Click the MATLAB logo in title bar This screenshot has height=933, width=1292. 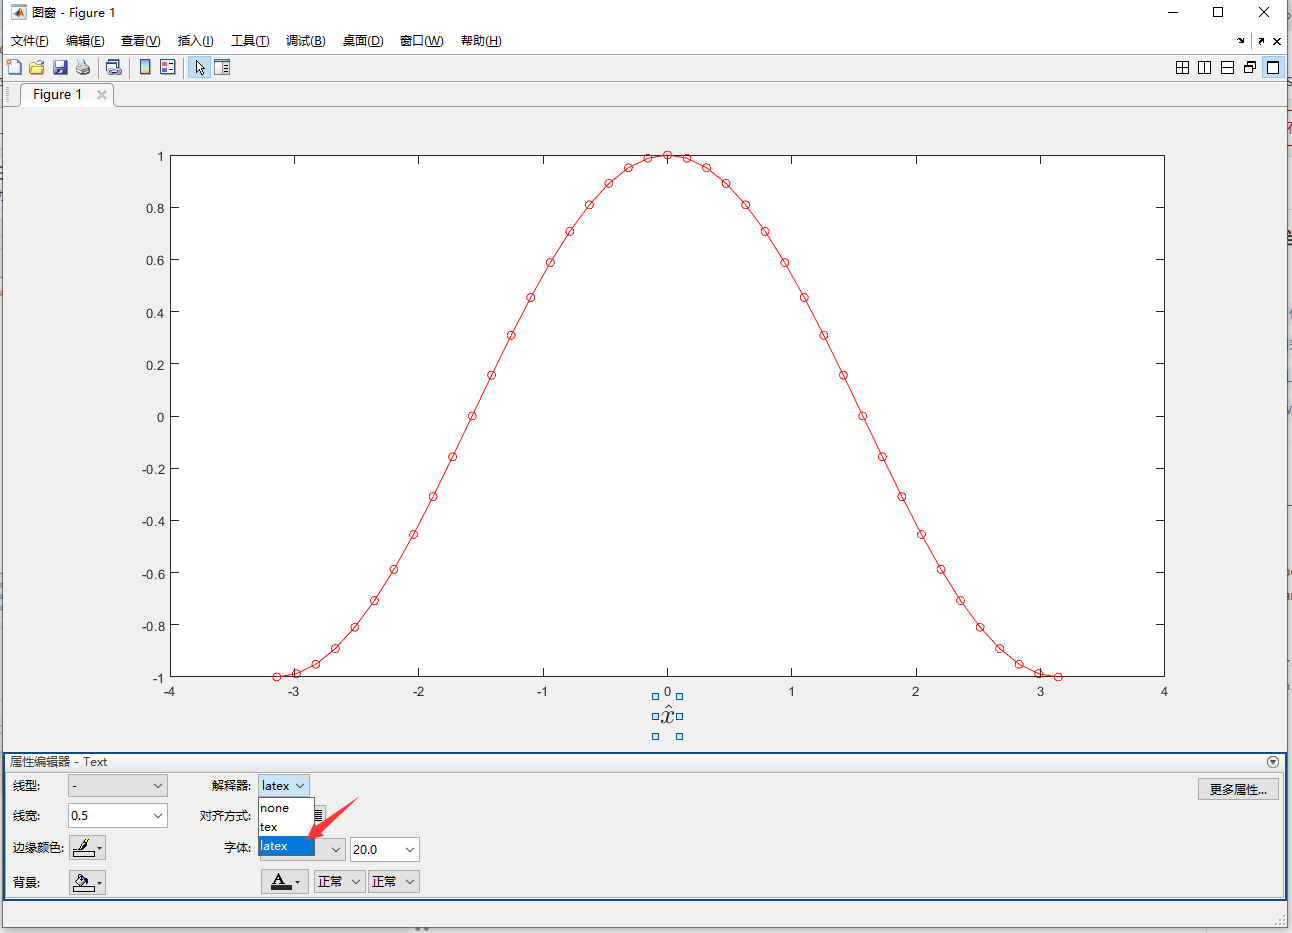[18, 13]
